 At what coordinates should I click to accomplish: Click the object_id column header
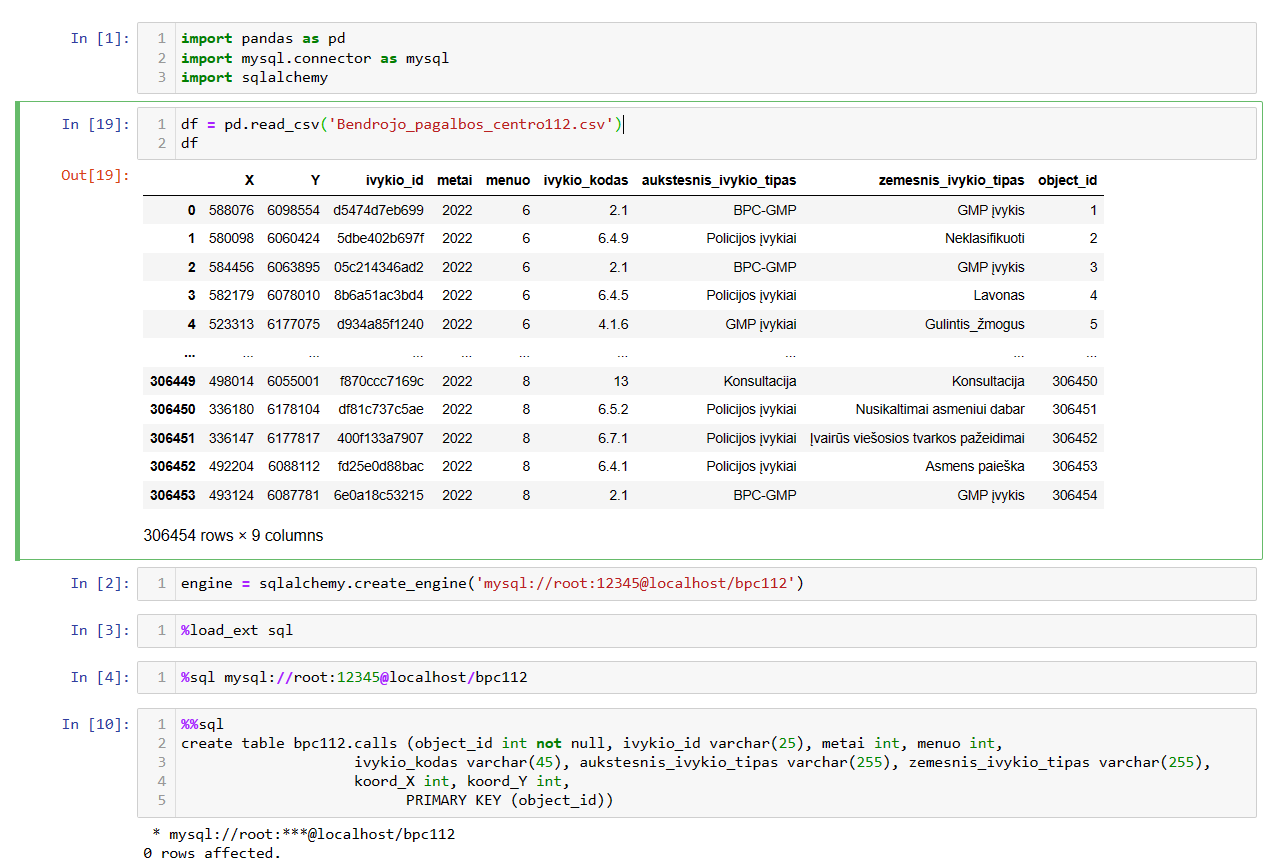click(x=1067, y=181)
